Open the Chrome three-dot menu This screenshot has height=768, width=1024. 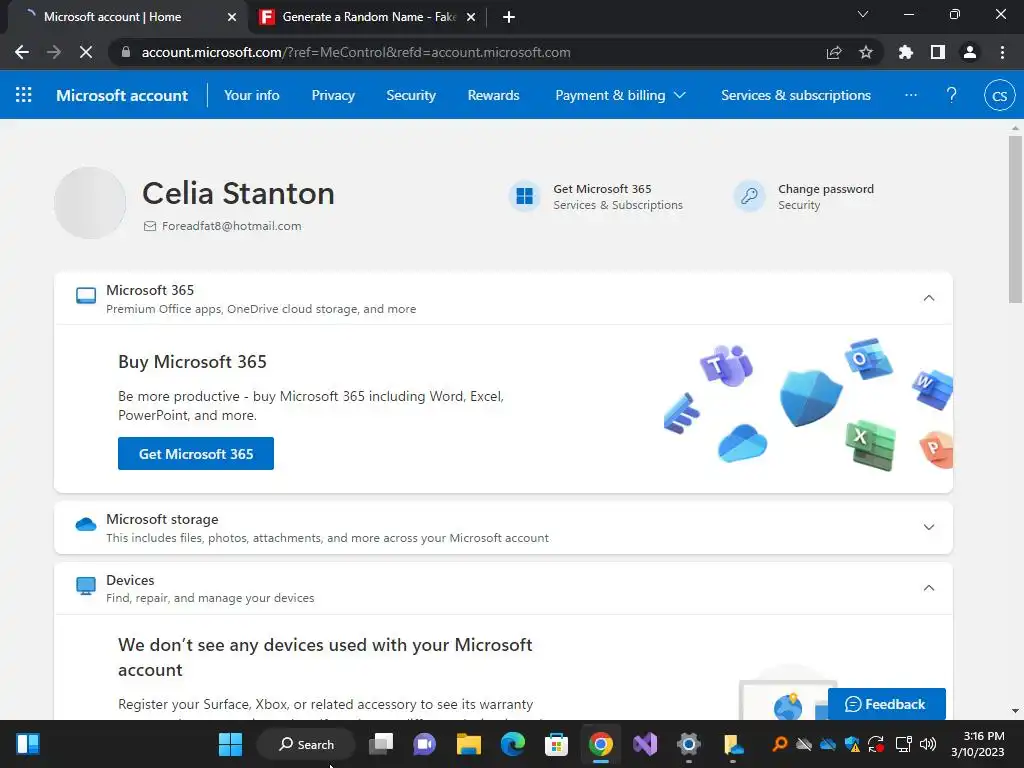click(1002, 52)
